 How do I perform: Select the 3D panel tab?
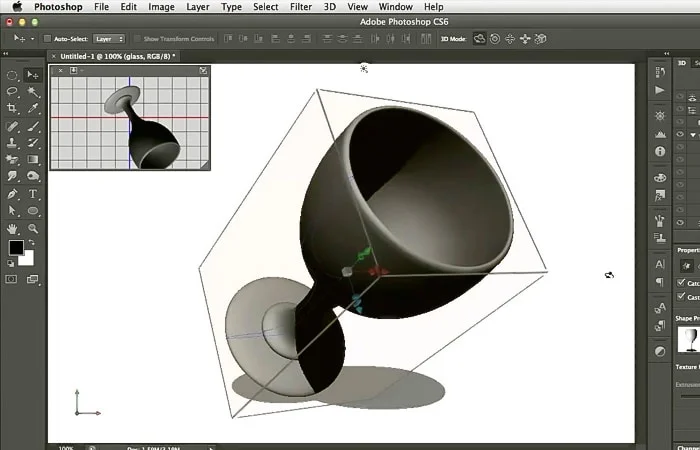tap(682, 63)
